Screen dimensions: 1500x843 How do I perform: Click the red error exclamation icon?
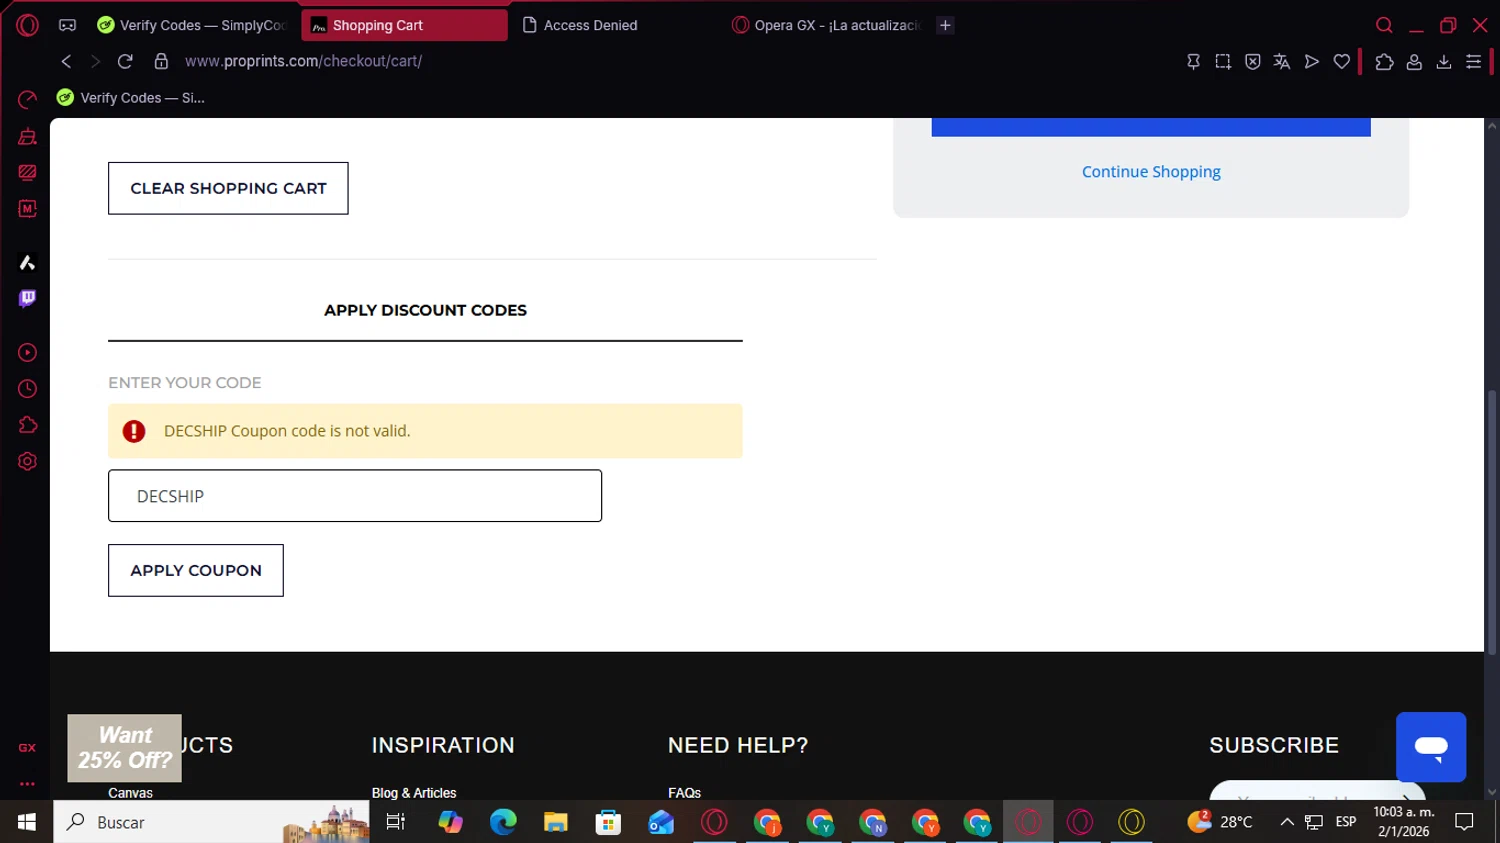(134, 431)
